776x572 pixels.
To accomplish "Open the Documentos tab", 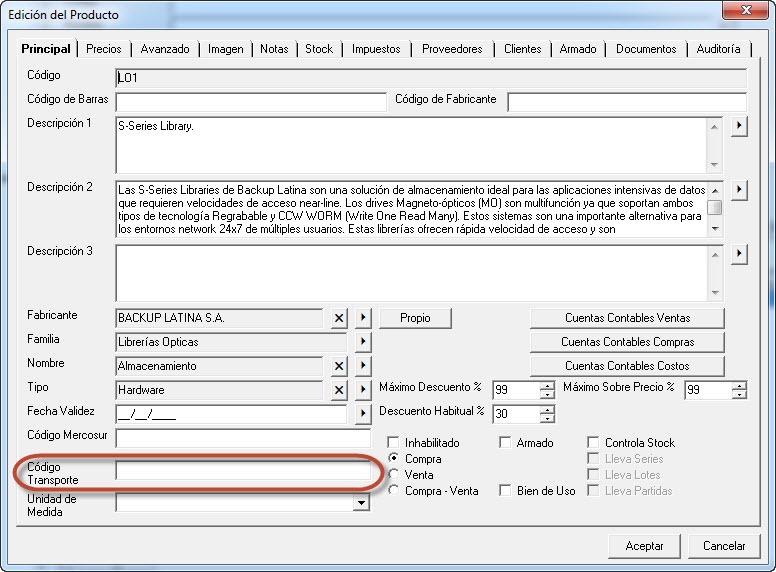I will pyautogui.click(x=646, y=49).
